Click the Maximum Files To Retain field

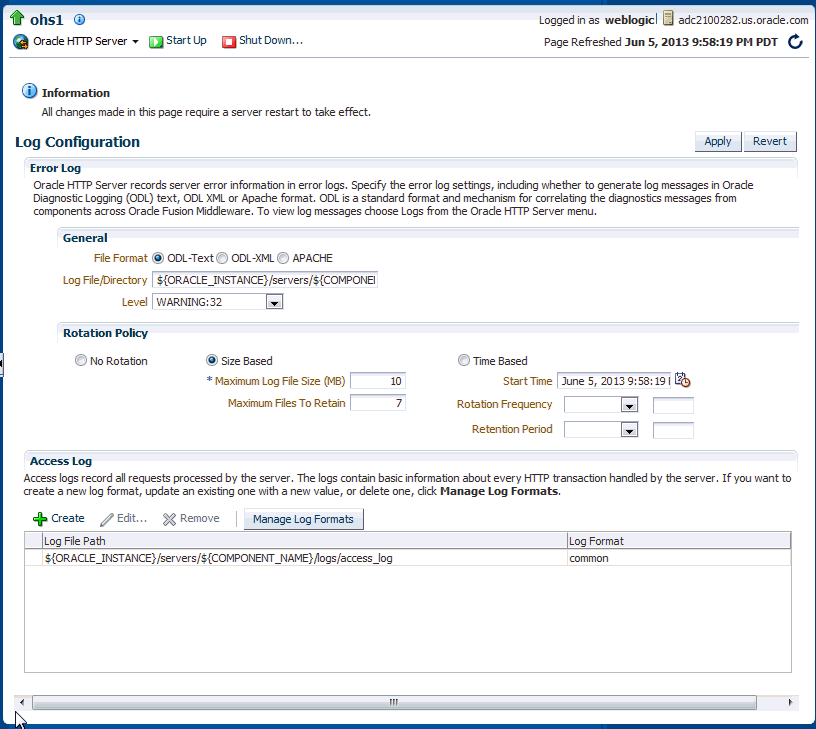[378, 403]
